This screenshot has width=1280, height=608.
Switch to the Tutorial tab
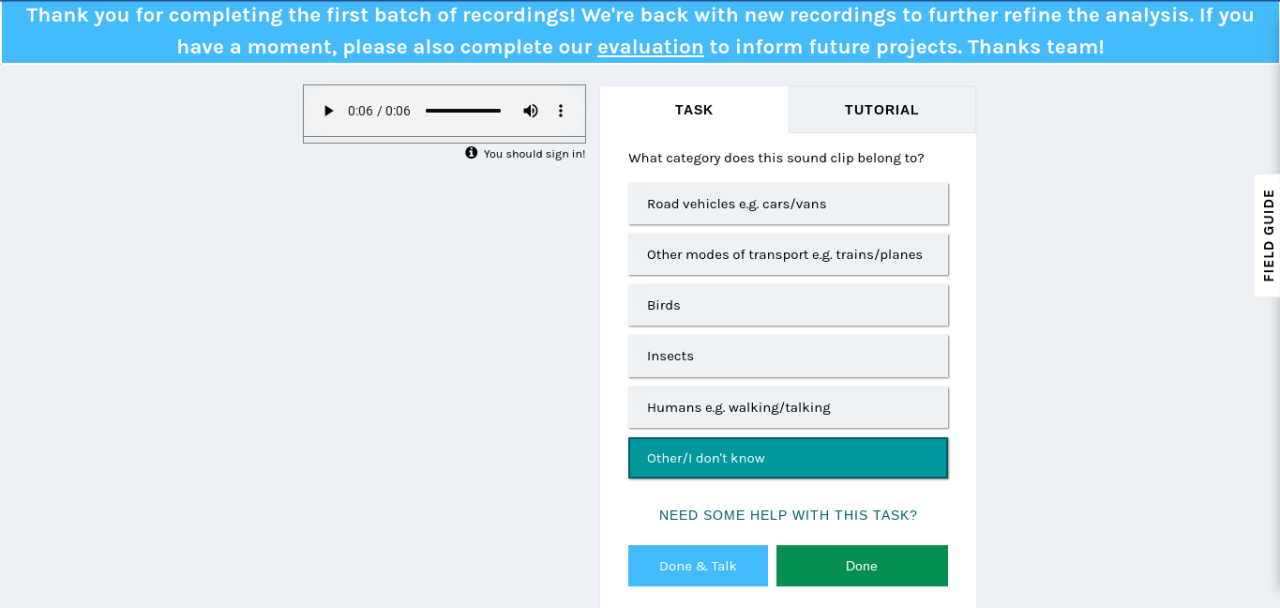(882, 110)
